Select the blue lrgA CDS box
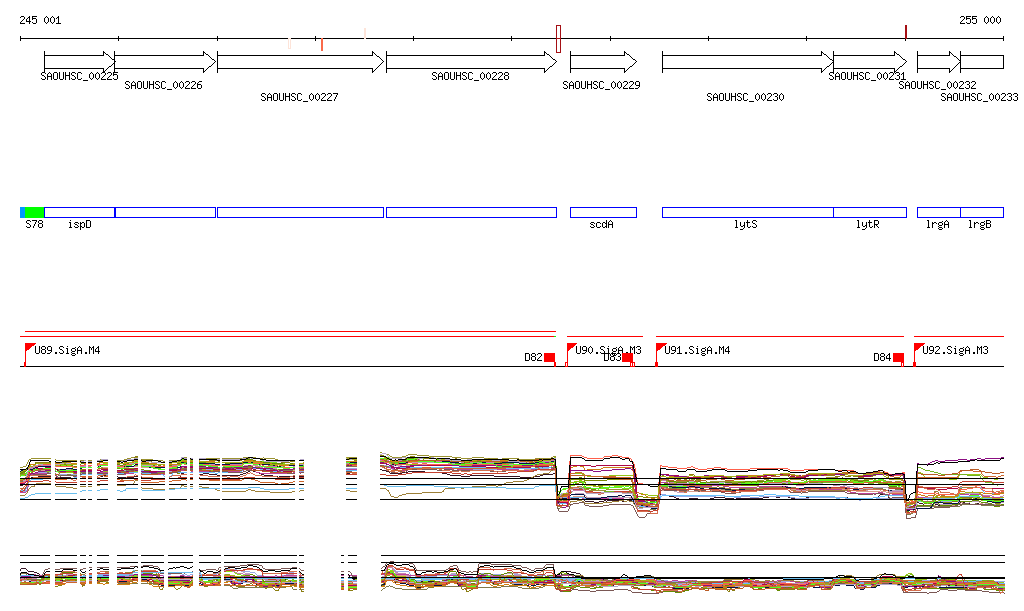The width and height of the screenshot is (1024, 611). pyautogui.click(x=939, y=212)
